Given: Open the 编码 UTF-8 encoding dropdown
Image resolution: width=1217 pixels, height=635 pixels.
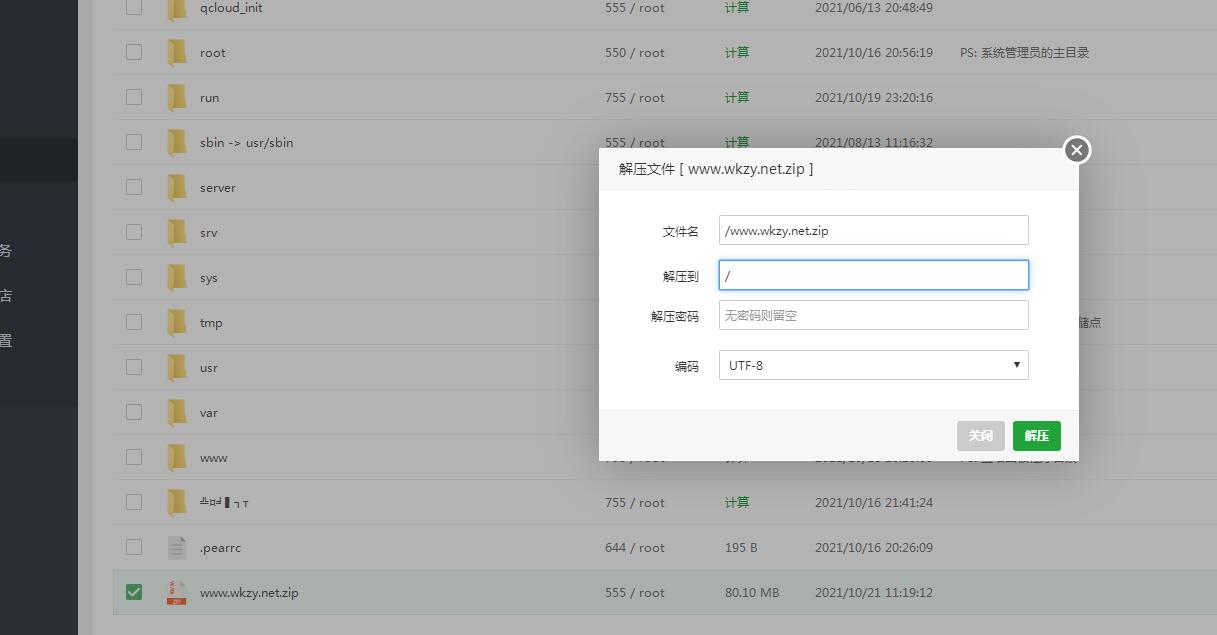Looking at the screenshot, I should click(873, 365).
